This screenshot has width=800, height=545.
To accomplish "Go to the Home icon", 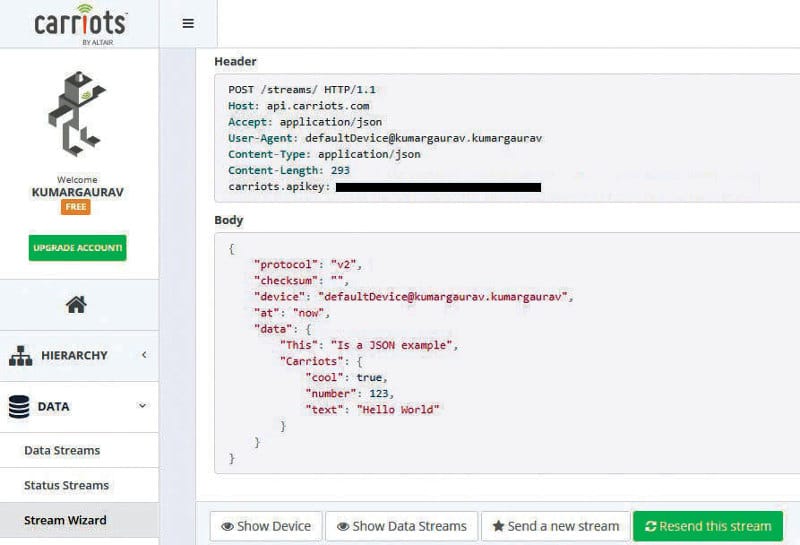I will [x=76, y=305].
